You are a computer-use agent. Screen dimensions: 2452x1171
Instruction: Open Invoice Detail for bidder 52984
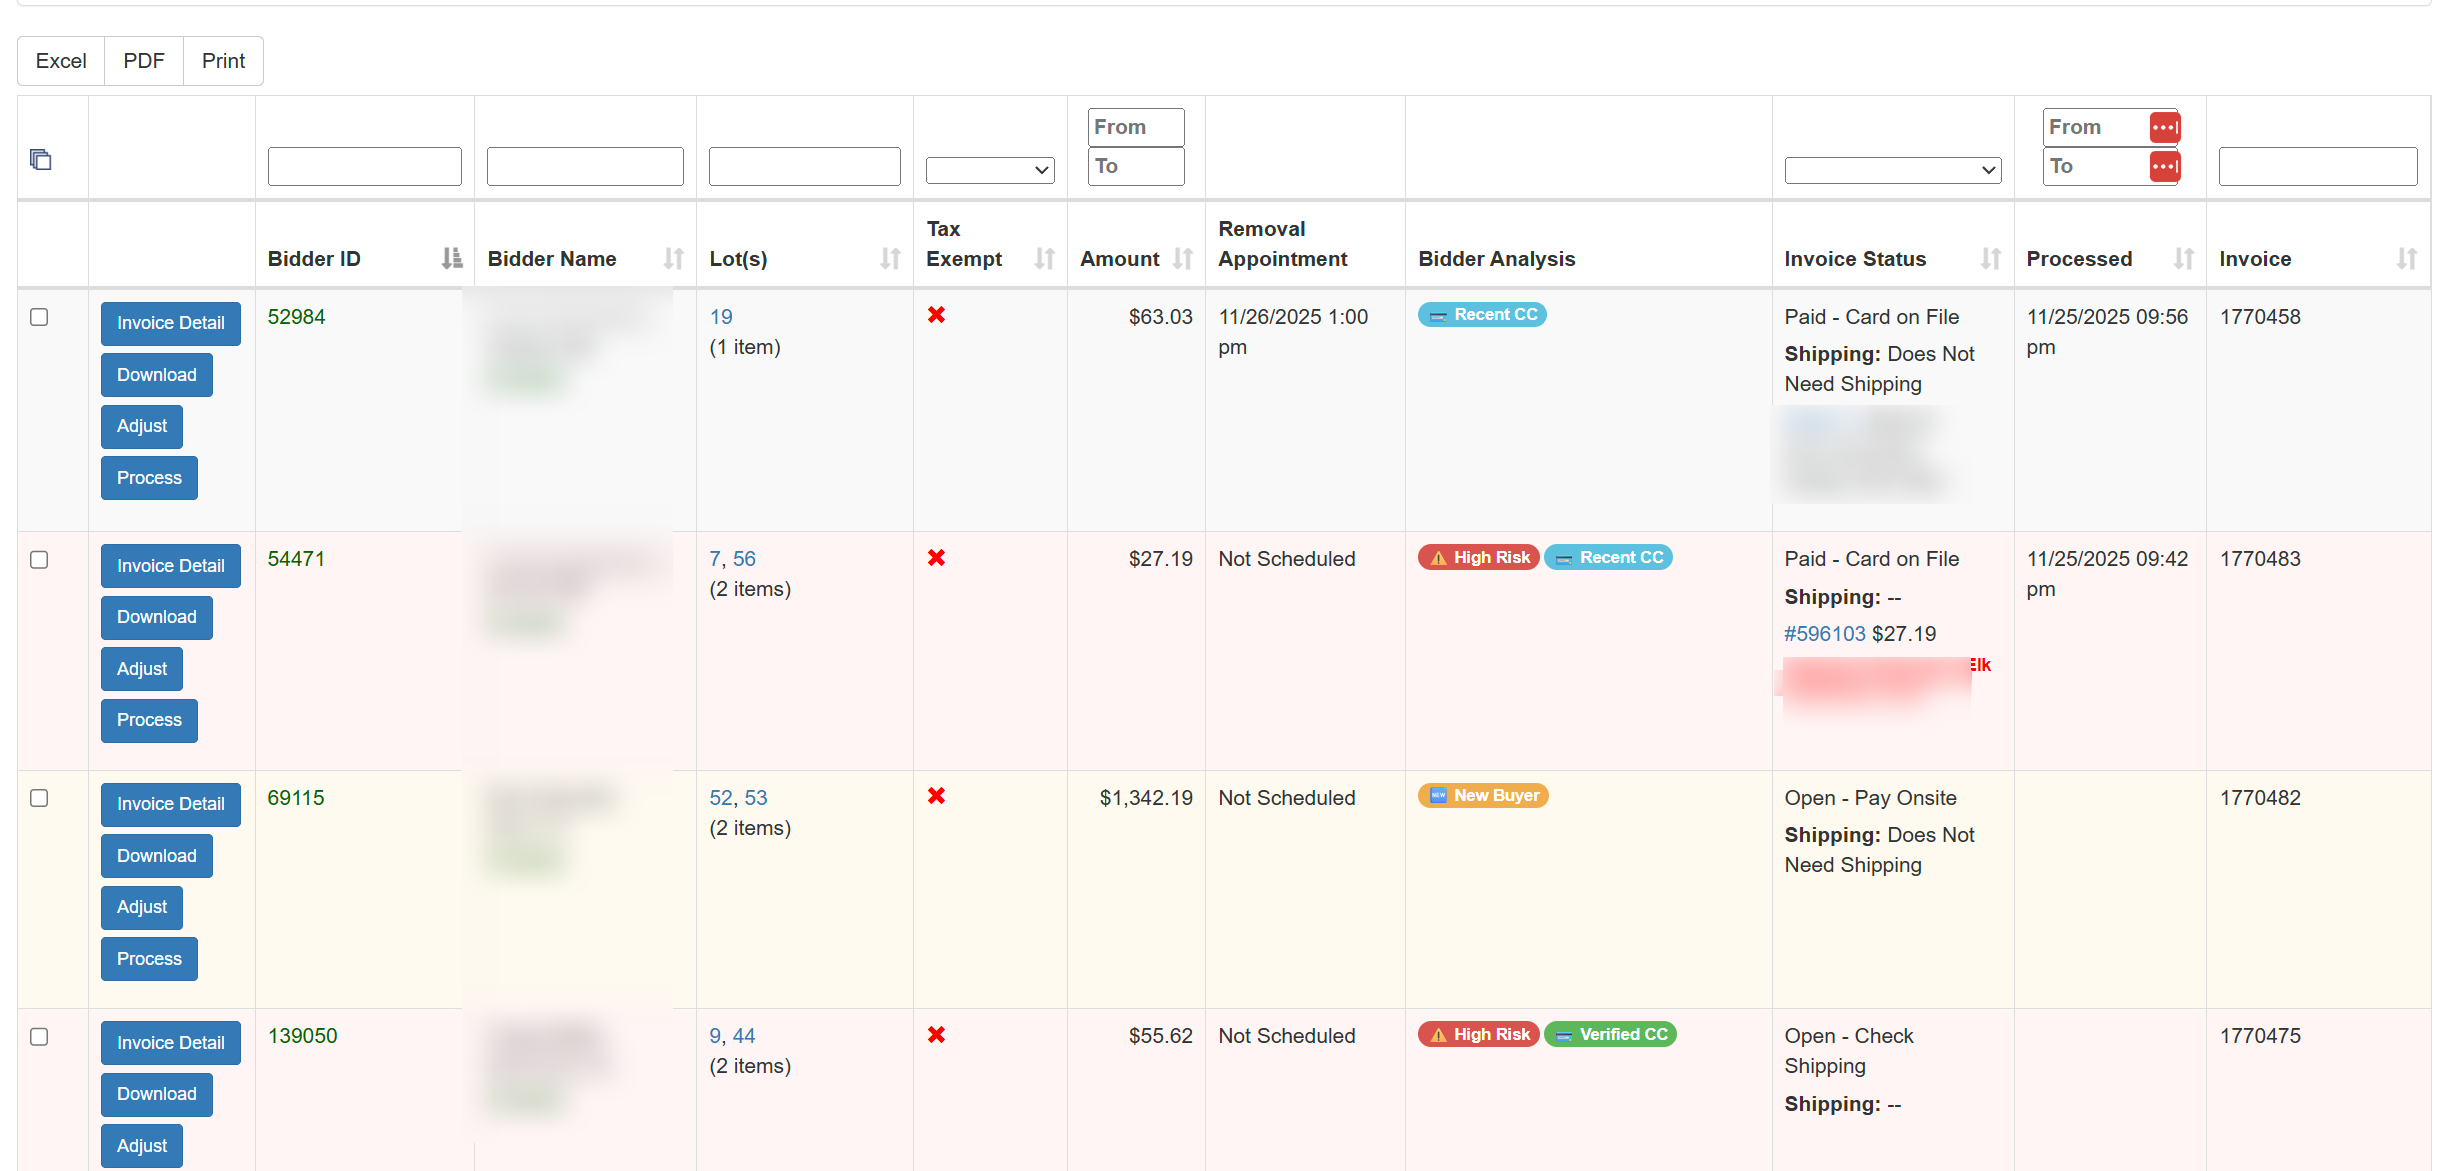coord(170,323)
